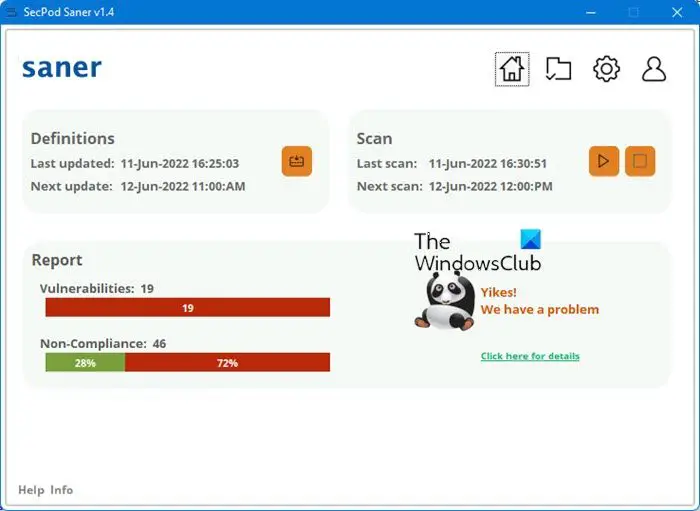Click here for details link
Image resolution: width=700 pixels, height=511 pixels.
(x=530, y=356)
